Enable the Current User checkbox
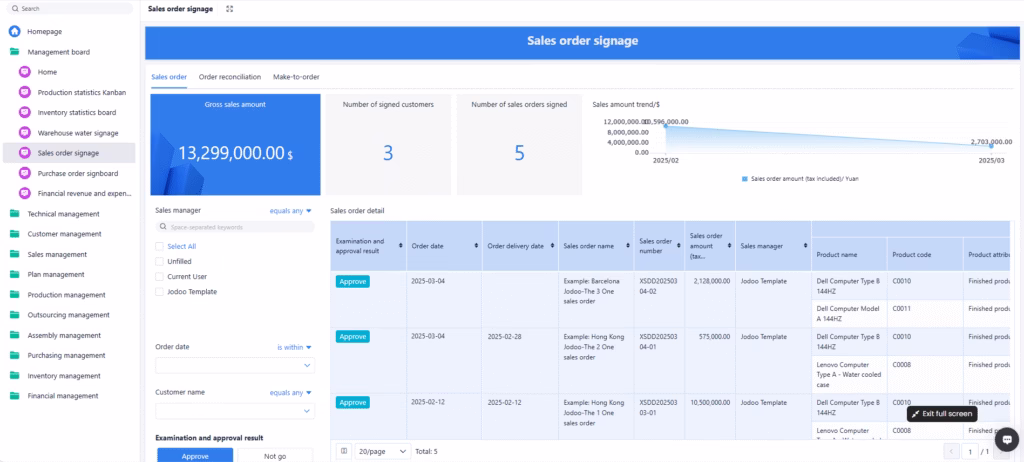The height and width of the screenshot is (462, 1024). 159,276
